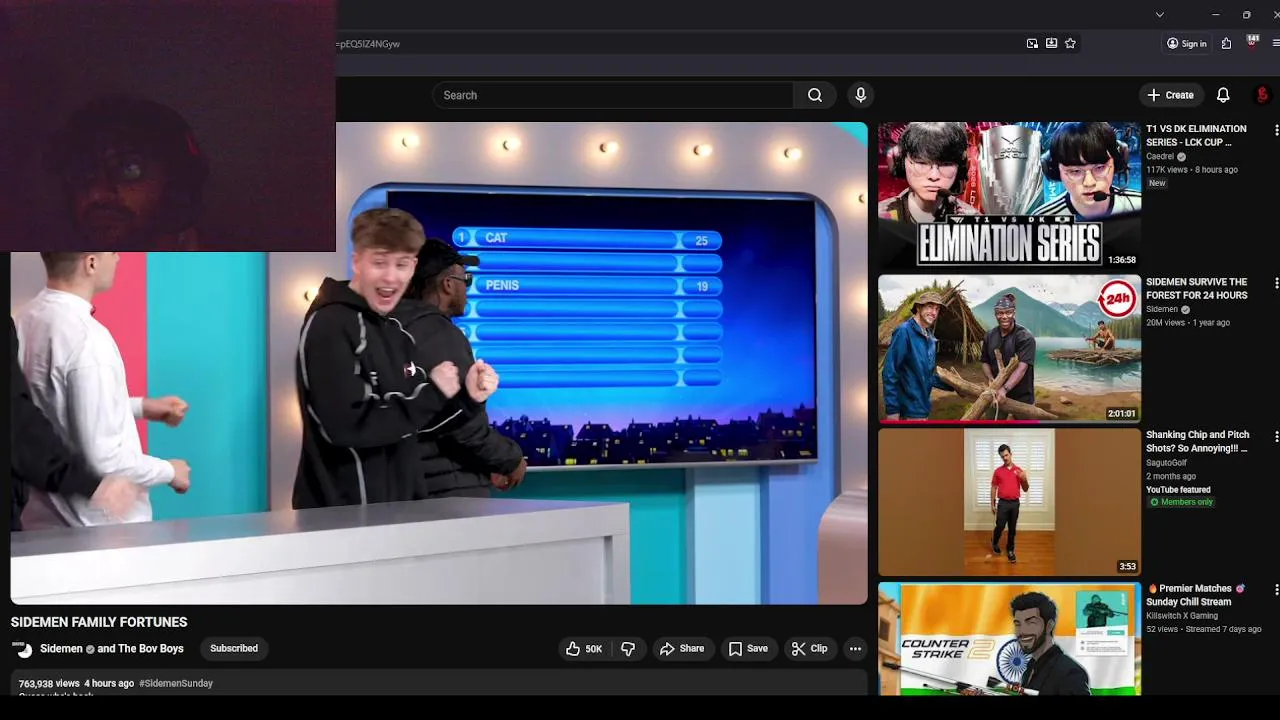
Task: Open title Shanking Chip and Pitch Shots
Action: [1197, 441]
